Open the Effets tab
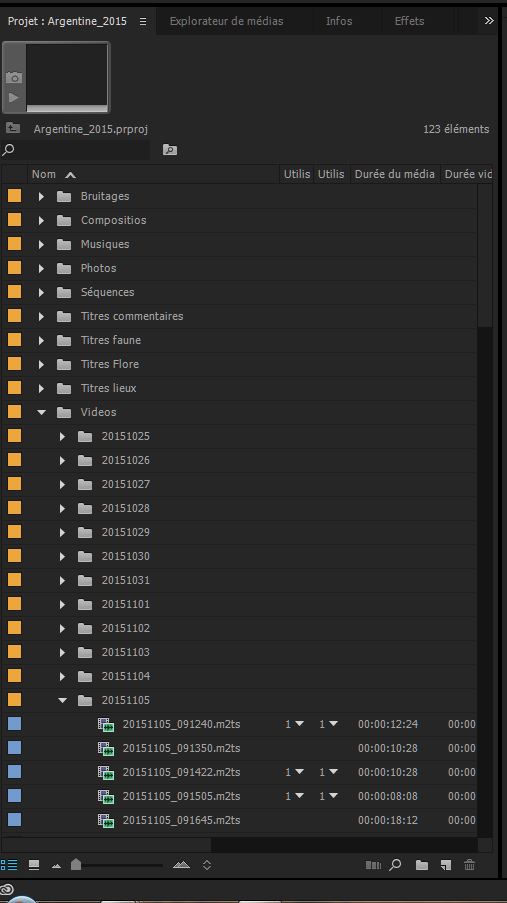 (409, 21)
